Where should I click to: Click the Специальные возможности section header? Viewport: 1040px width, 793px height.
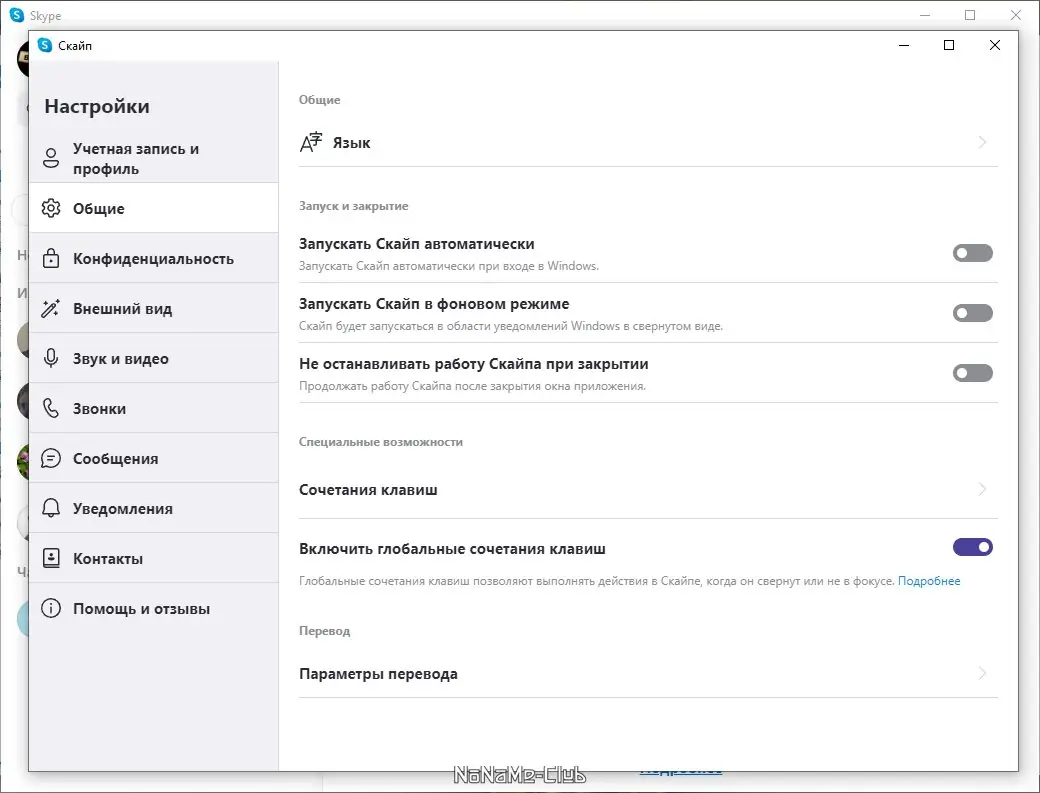point(381,442)
